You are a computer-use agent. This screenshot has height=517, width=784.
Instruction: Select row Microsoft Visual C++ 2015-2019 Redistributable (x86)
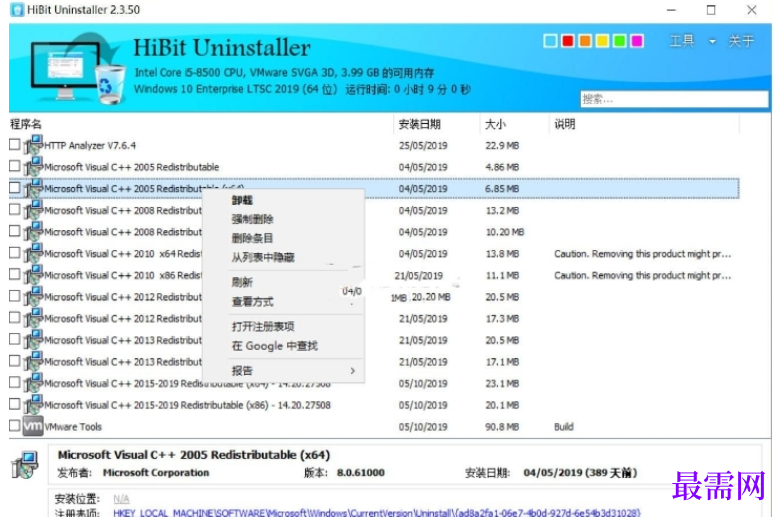pyautogui.click(x=188, y=405)
